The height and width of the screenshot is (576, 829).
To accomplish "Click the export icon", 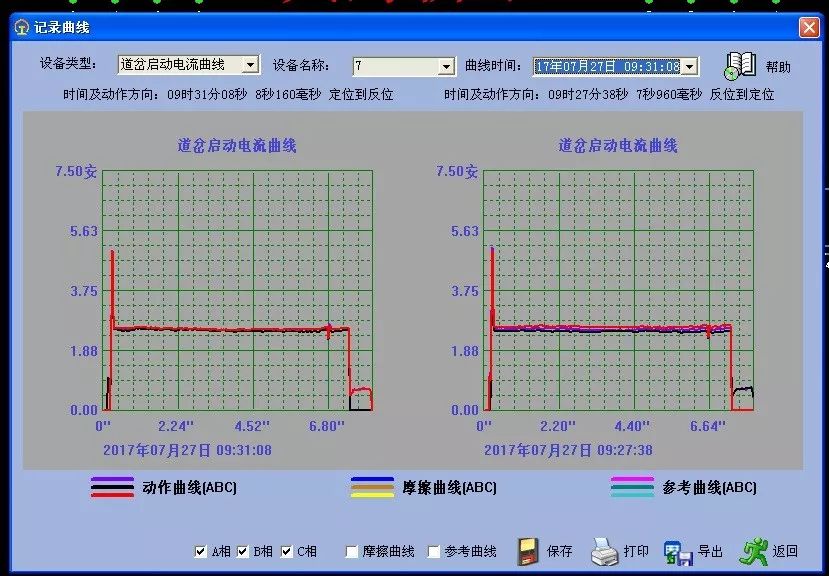I will (x=678, y=553).
